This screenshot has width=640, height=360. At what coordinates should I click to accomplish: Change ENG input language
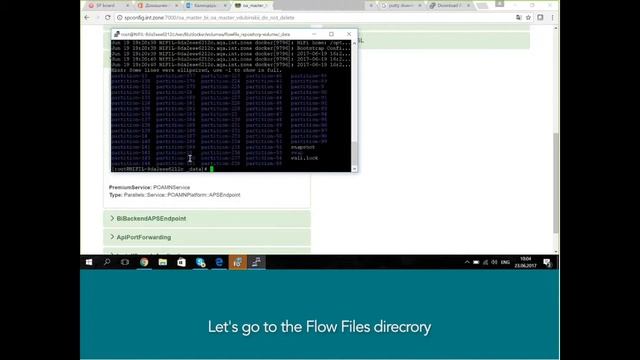pos(505,262)
